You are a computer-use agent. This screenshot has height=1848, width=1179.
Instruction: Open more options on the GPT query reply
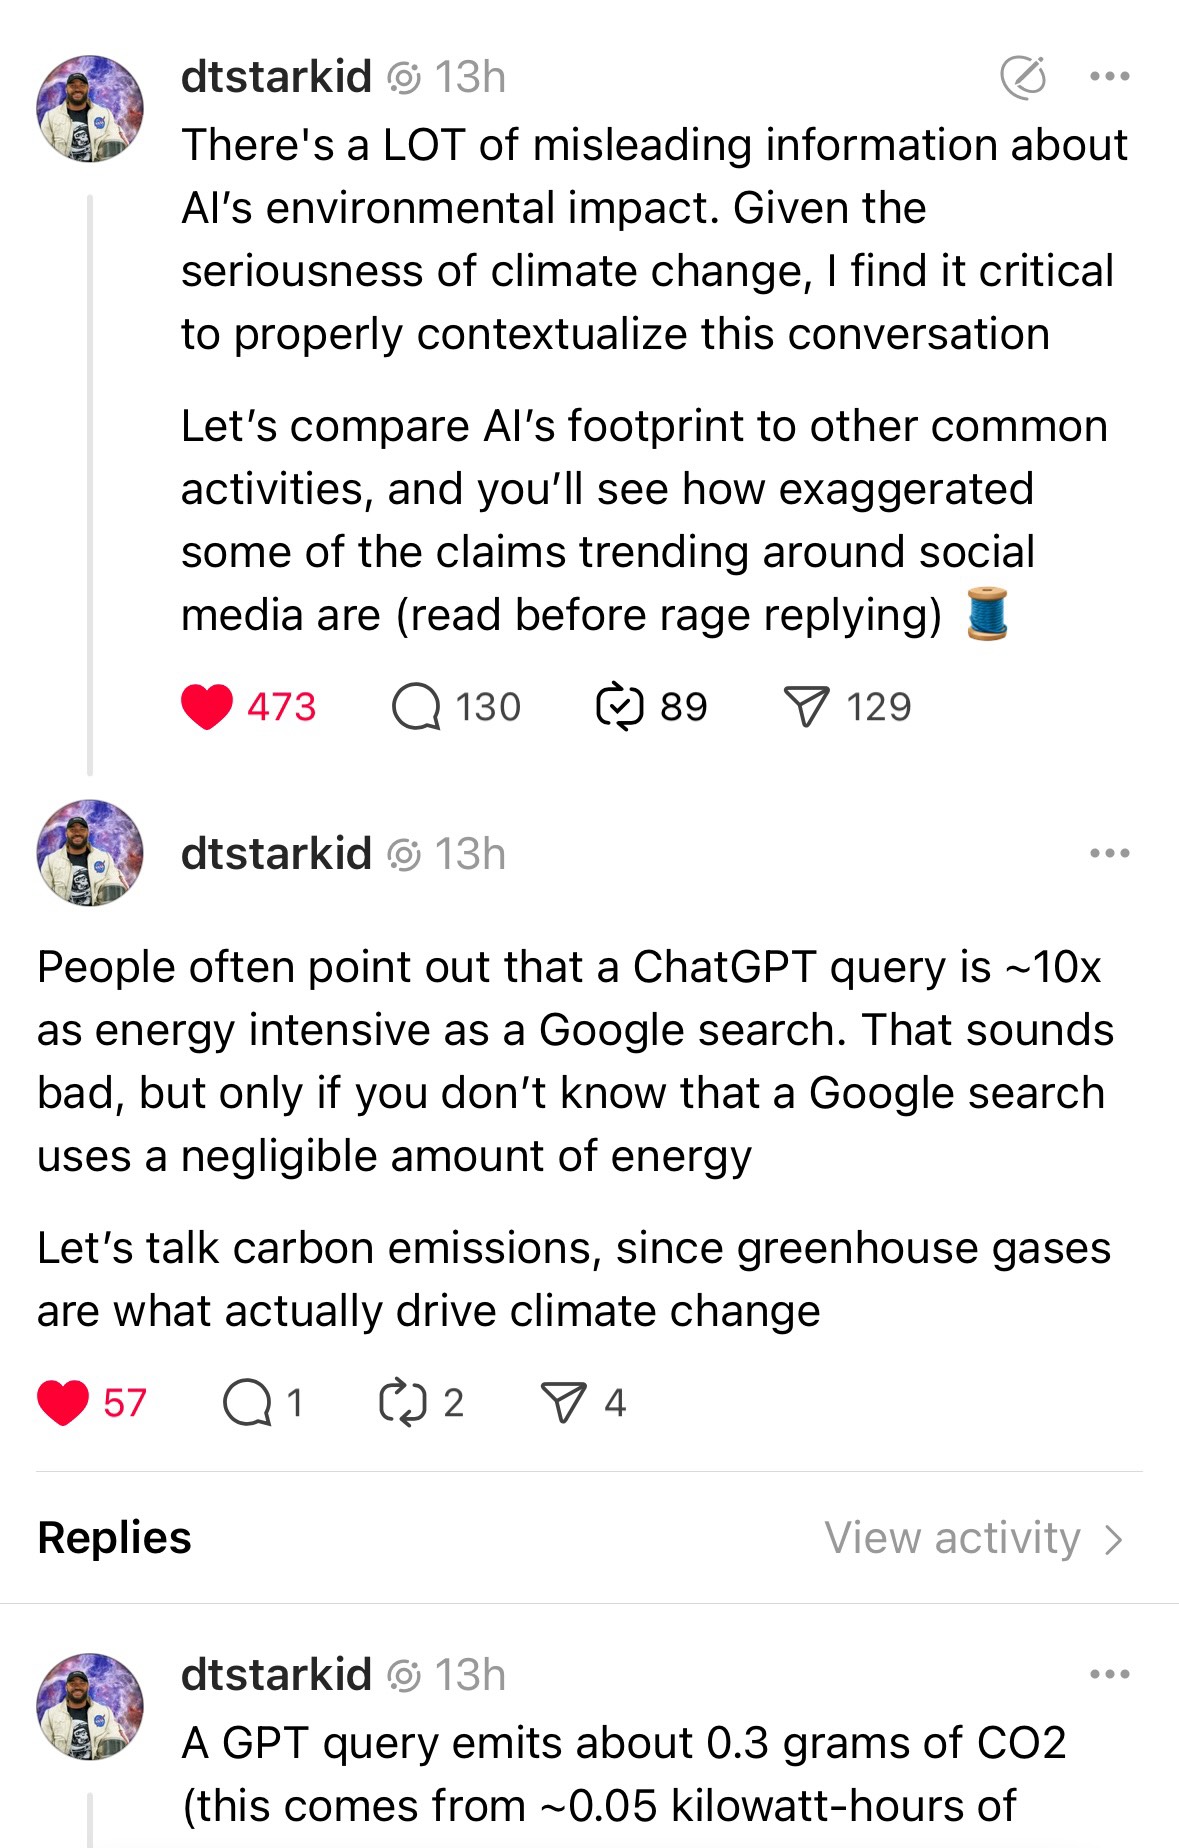pos(1109,1674)
